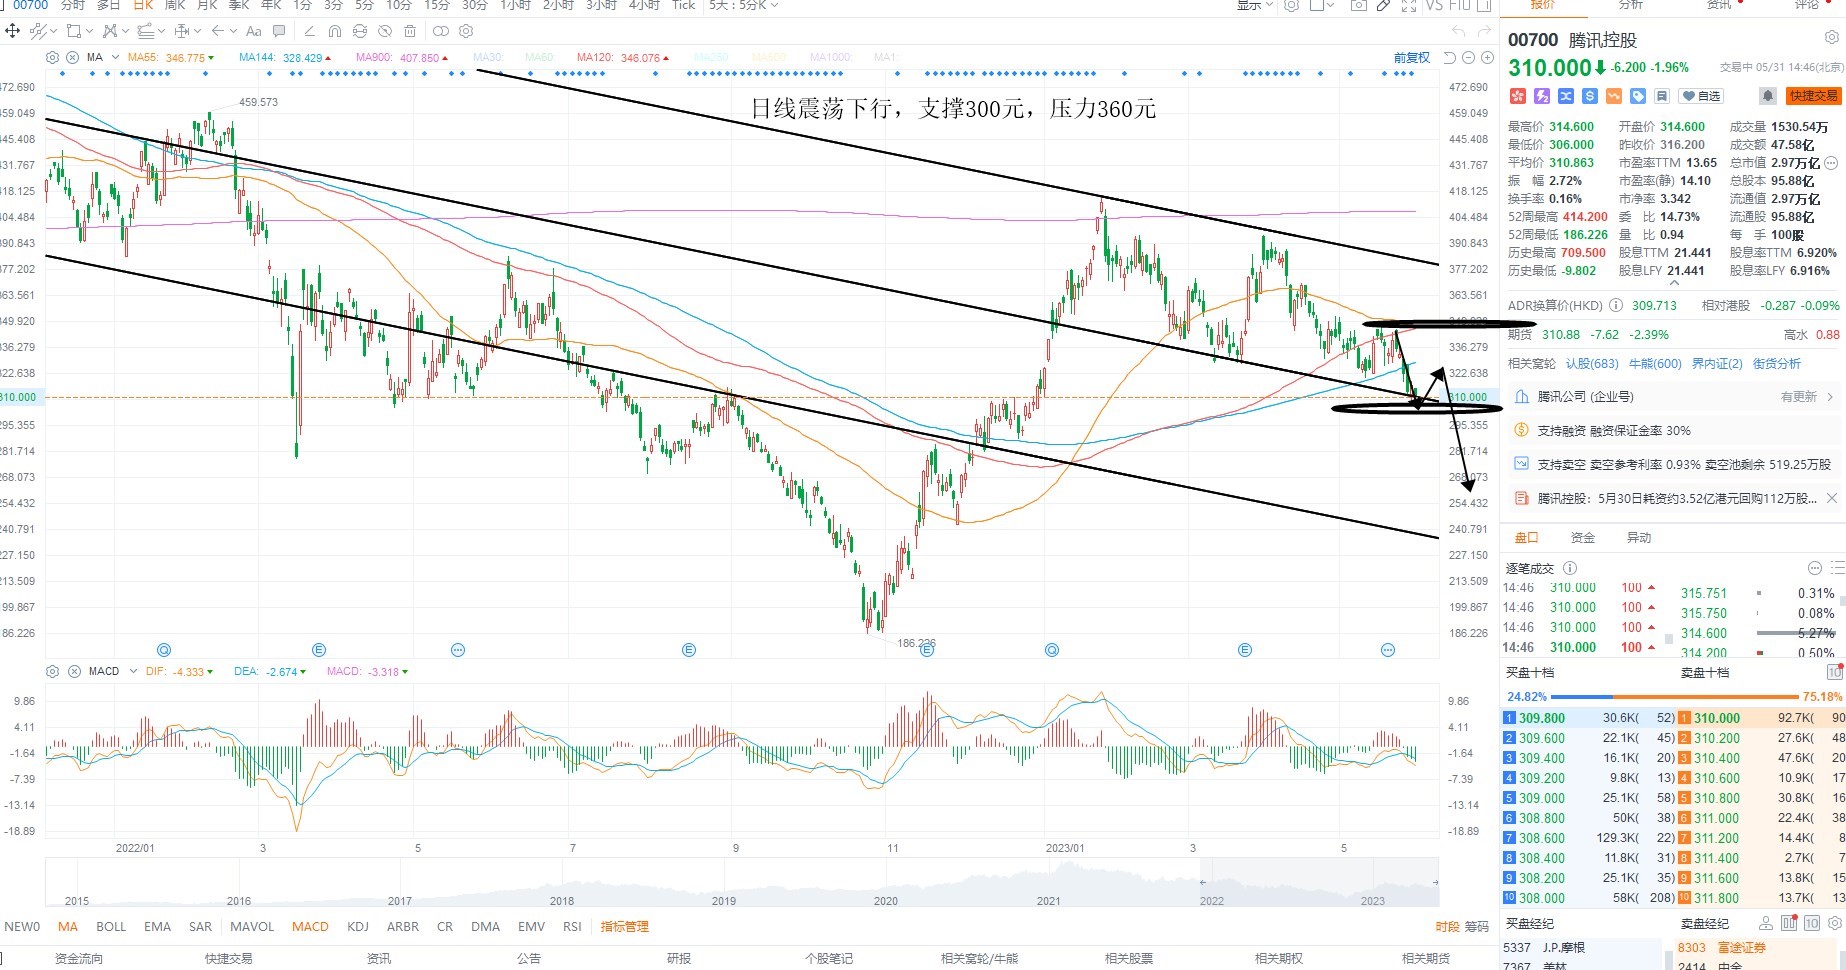Zoom out chart with minus circle
The image size is (1846, 970).
point(1468,58)
